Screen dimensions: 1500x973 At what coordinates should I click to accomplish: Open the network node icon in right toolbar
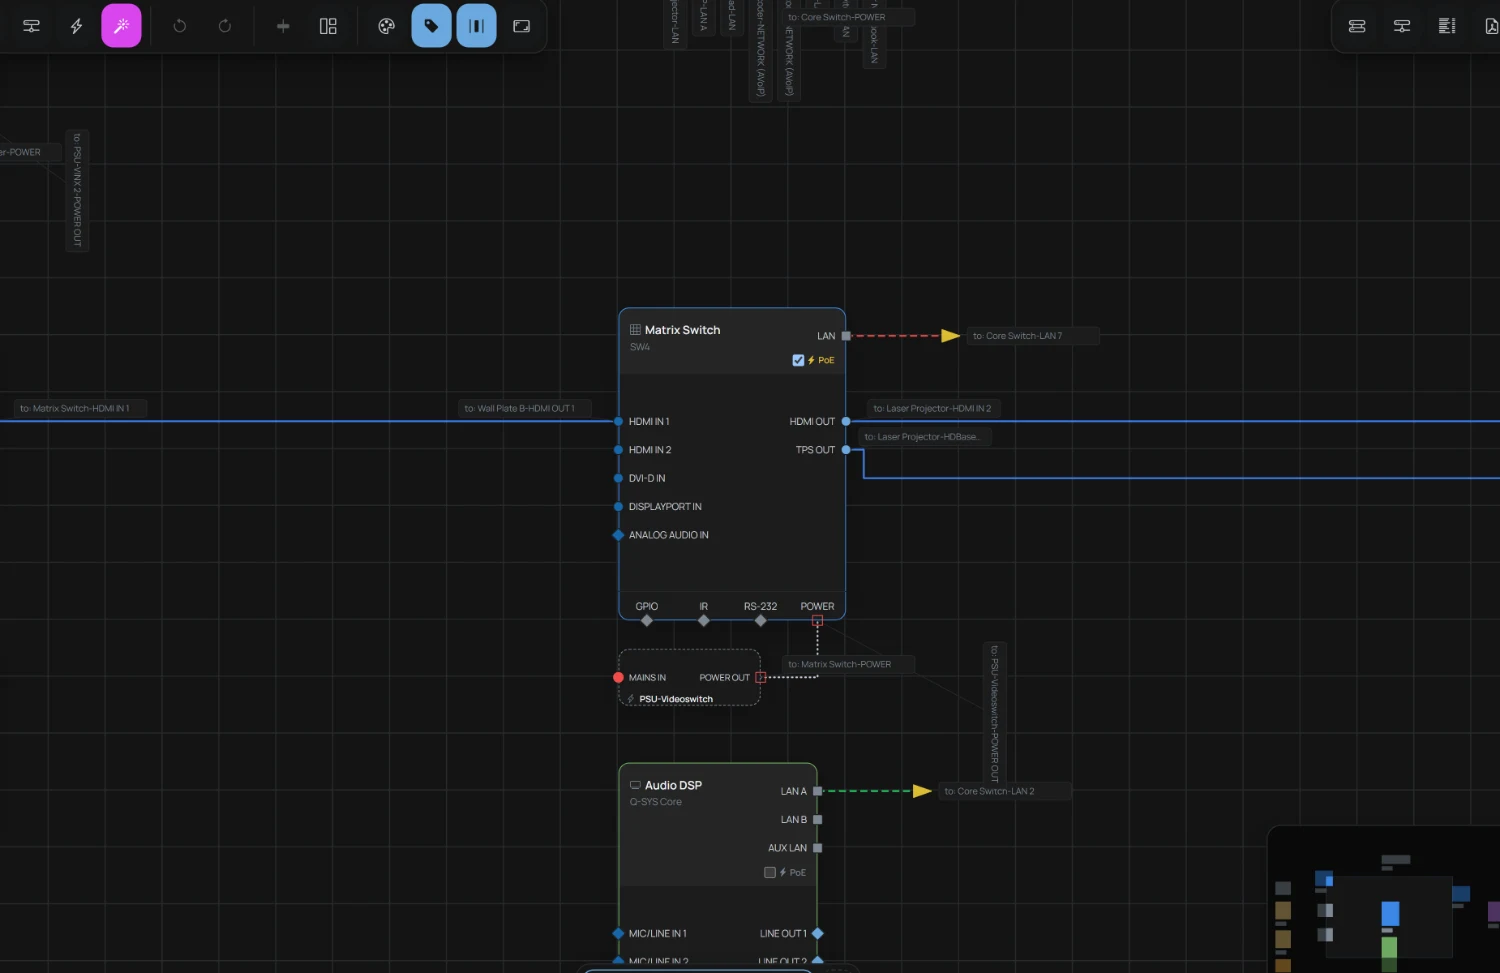click(1402, 26)
